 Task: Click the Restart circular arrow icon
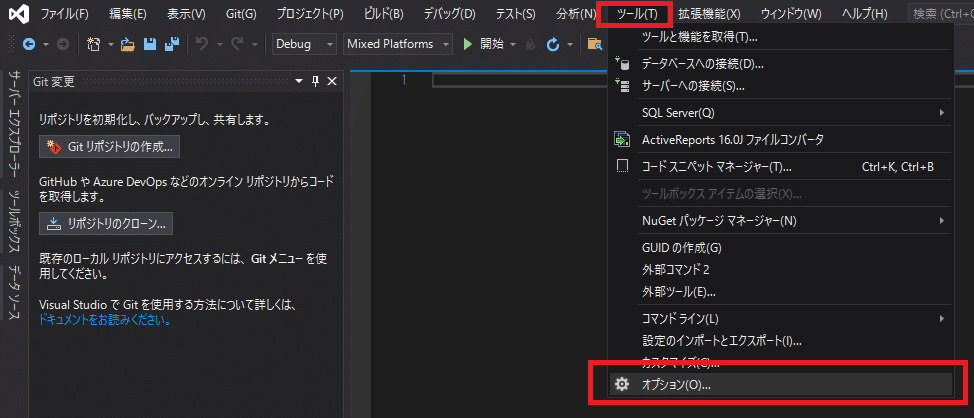point(552,44)
